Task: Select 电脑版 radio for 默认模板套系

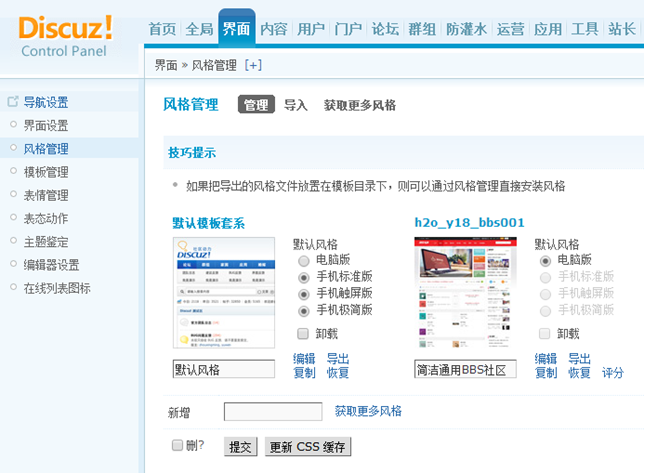Action: pyautogui.click(x=304, y=261)
